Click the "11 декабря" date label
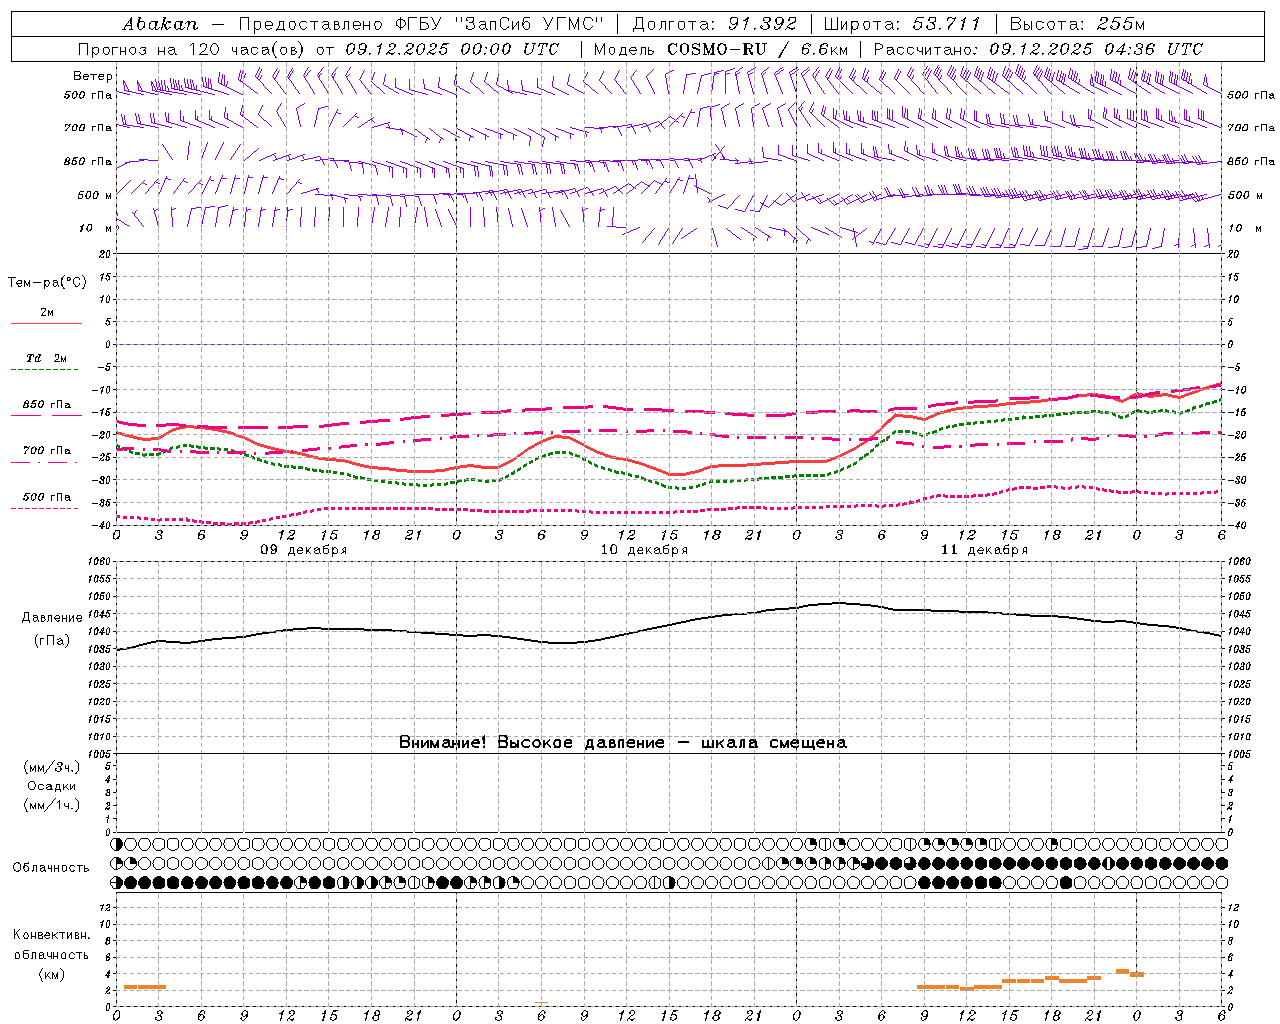The width and height of the screenshot is (1280, 1024). point(984,550)
